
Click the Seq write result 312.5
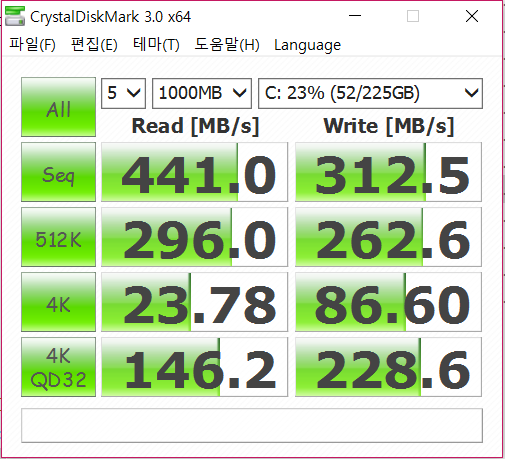pos(388,172)
